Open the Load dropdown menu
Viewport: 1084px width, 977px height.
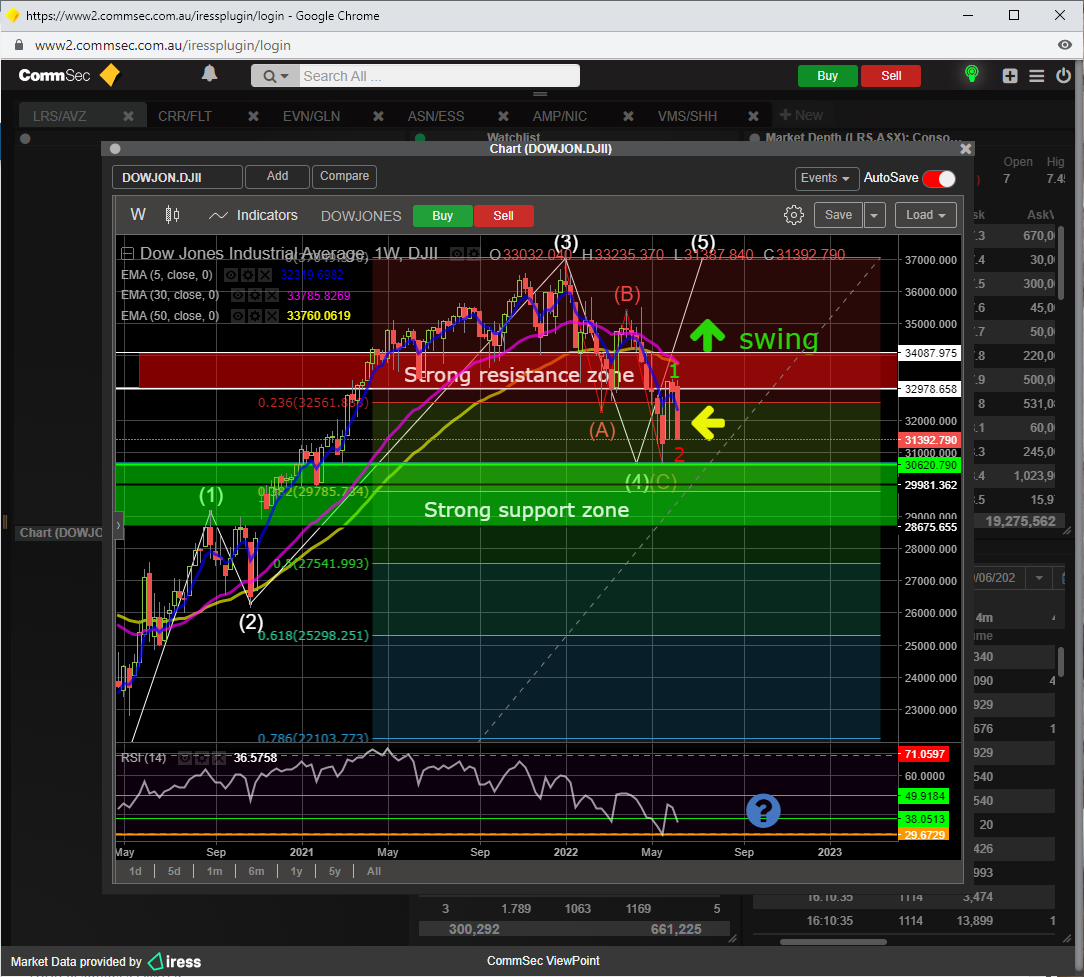coord(926,215)
